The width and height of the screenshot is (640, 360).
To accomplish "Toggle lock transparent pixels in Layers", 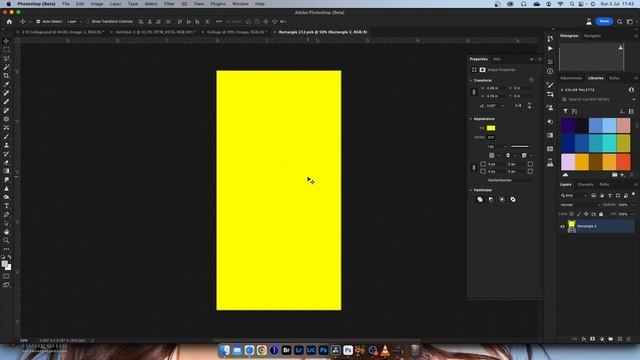I will pos(571,214).
